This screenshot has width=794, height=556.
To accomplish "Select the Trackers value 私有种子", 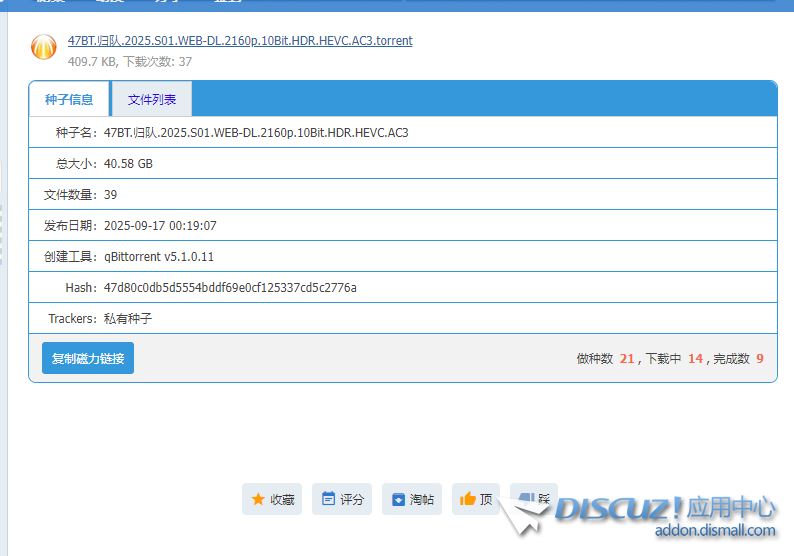I will pos(128,319).
